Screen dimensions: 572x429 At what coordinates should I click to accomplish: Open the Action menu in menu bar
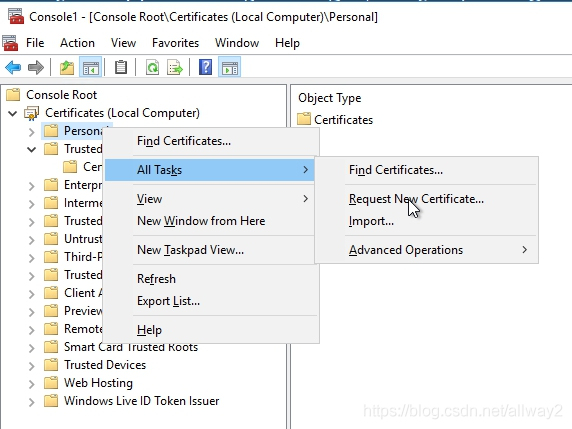[77, 43]
